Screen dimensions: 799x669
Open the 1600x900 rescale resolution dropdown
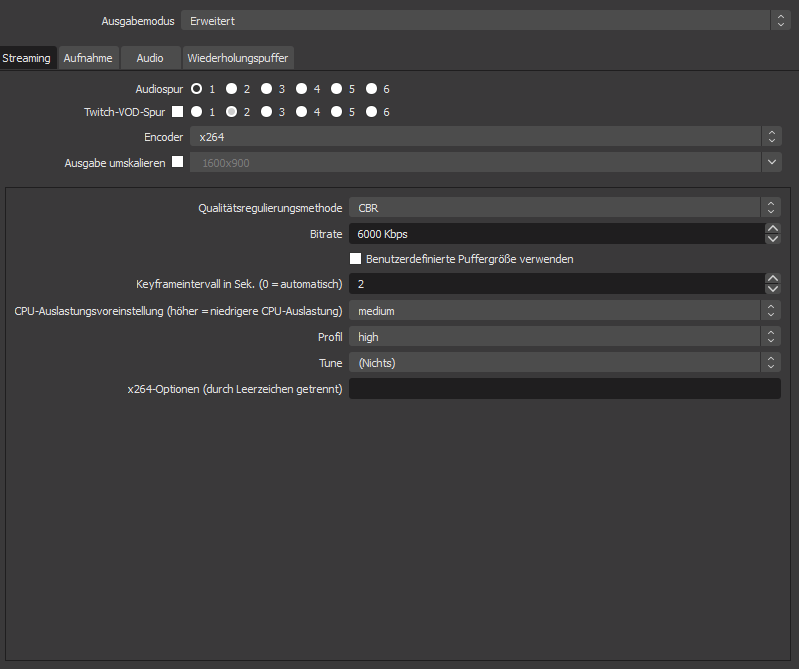486,163
